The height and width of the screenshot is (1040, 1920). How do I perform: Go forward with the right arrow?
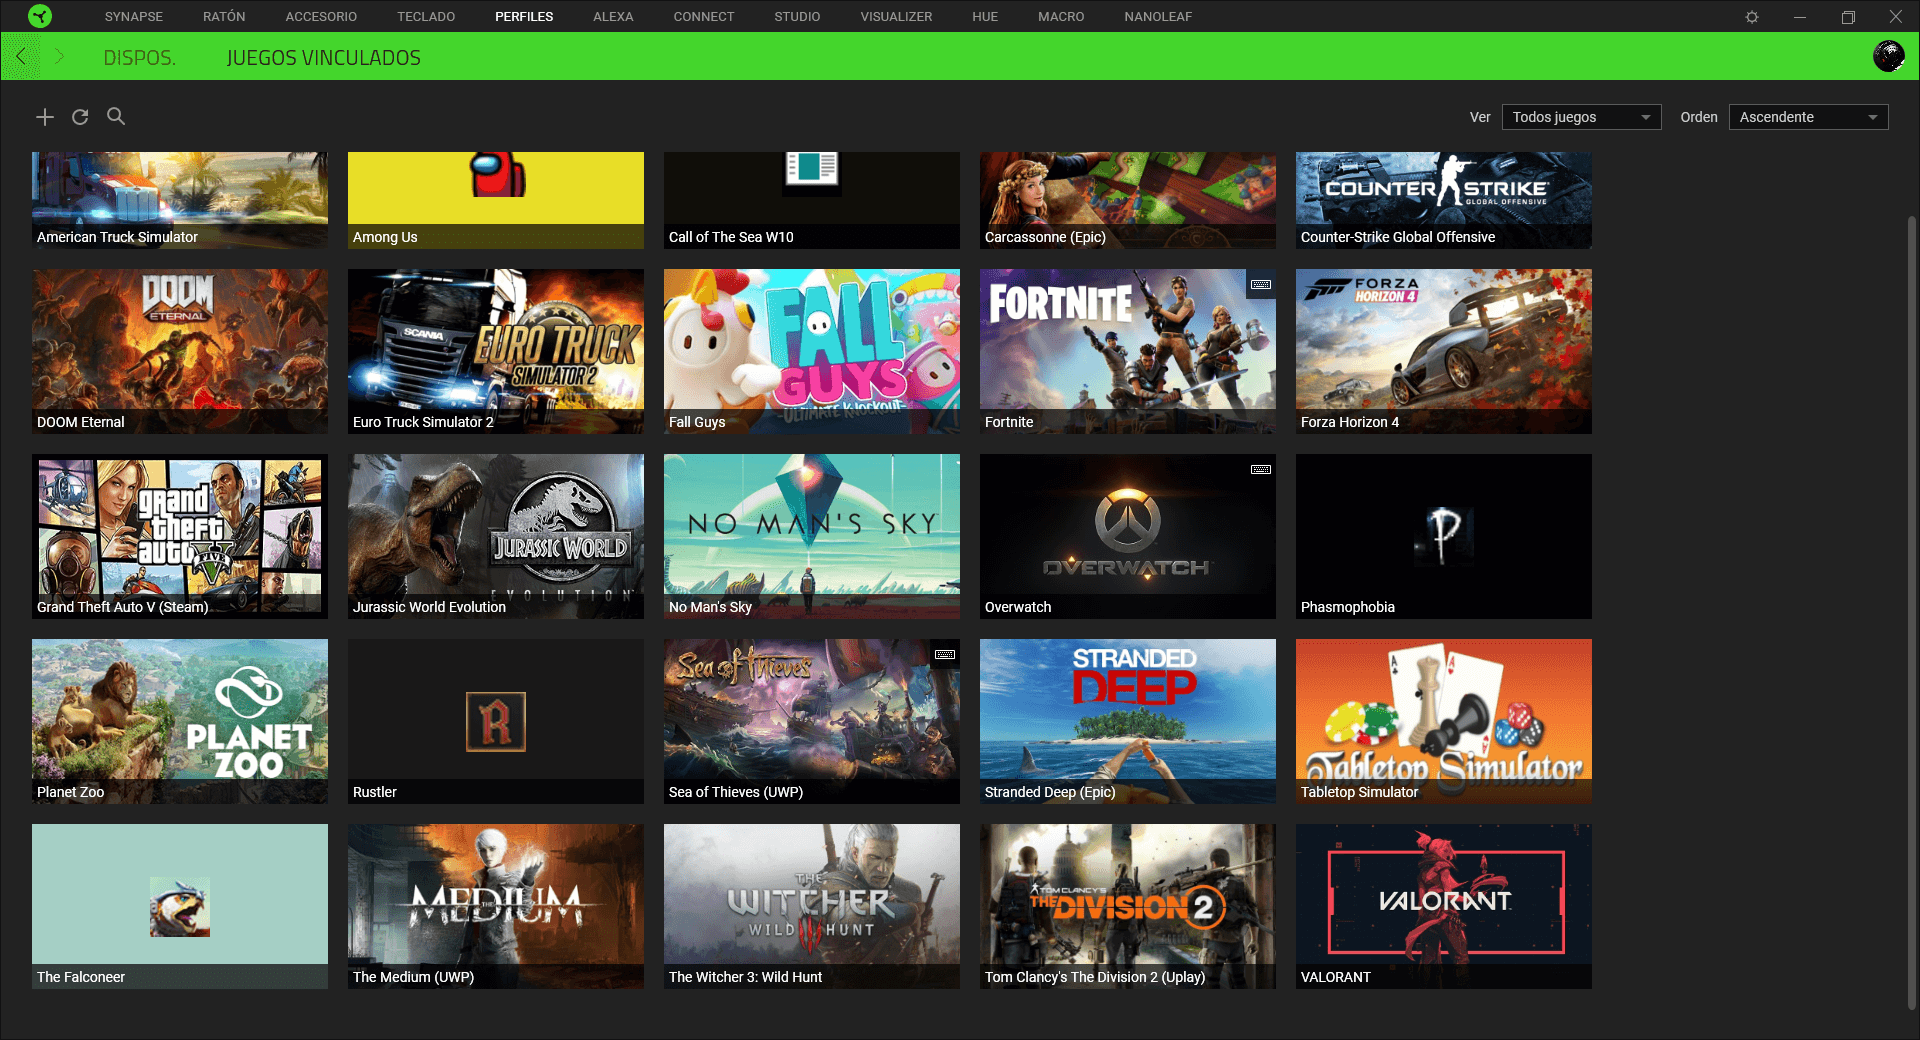coord(59,57)
